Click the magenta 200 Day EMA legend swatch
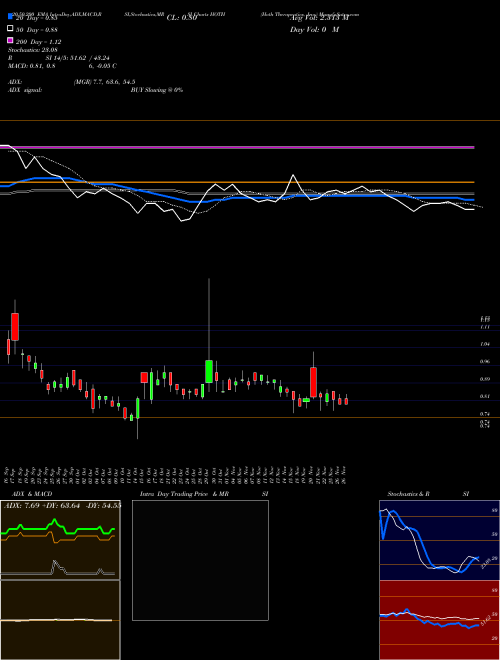The height and width of the screenshot is (660, 500). point(11,40)
